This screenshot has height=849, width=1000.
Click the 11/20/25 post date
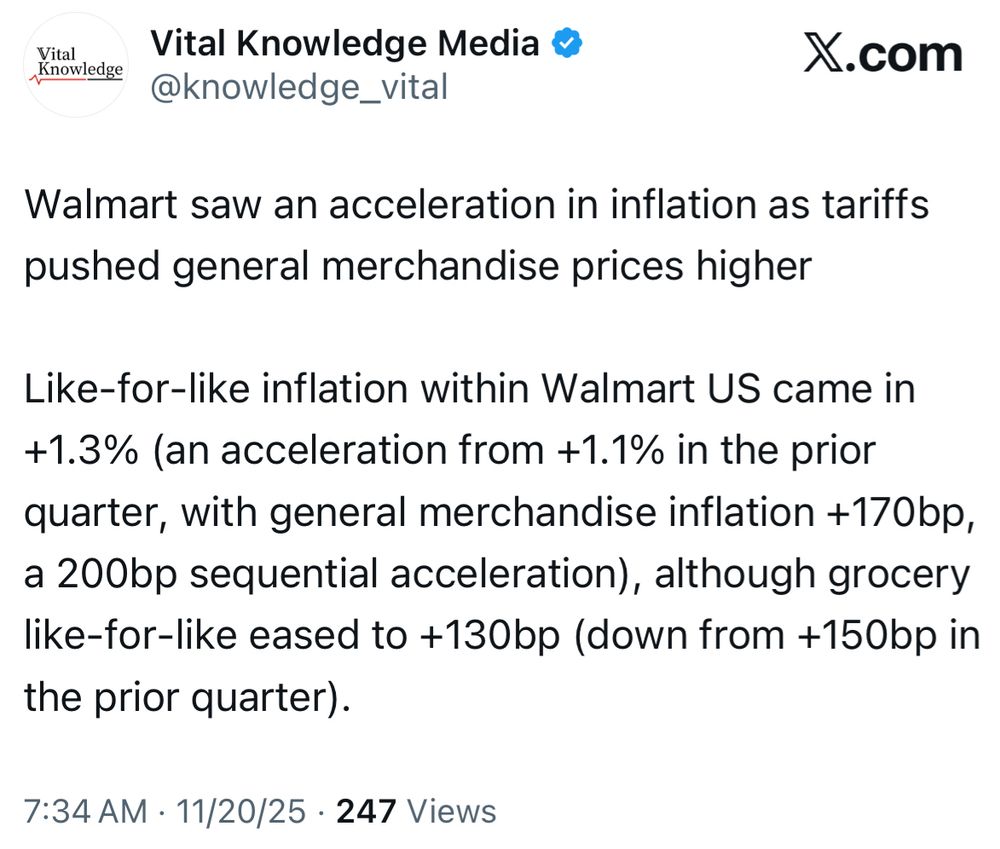(241, 811)
